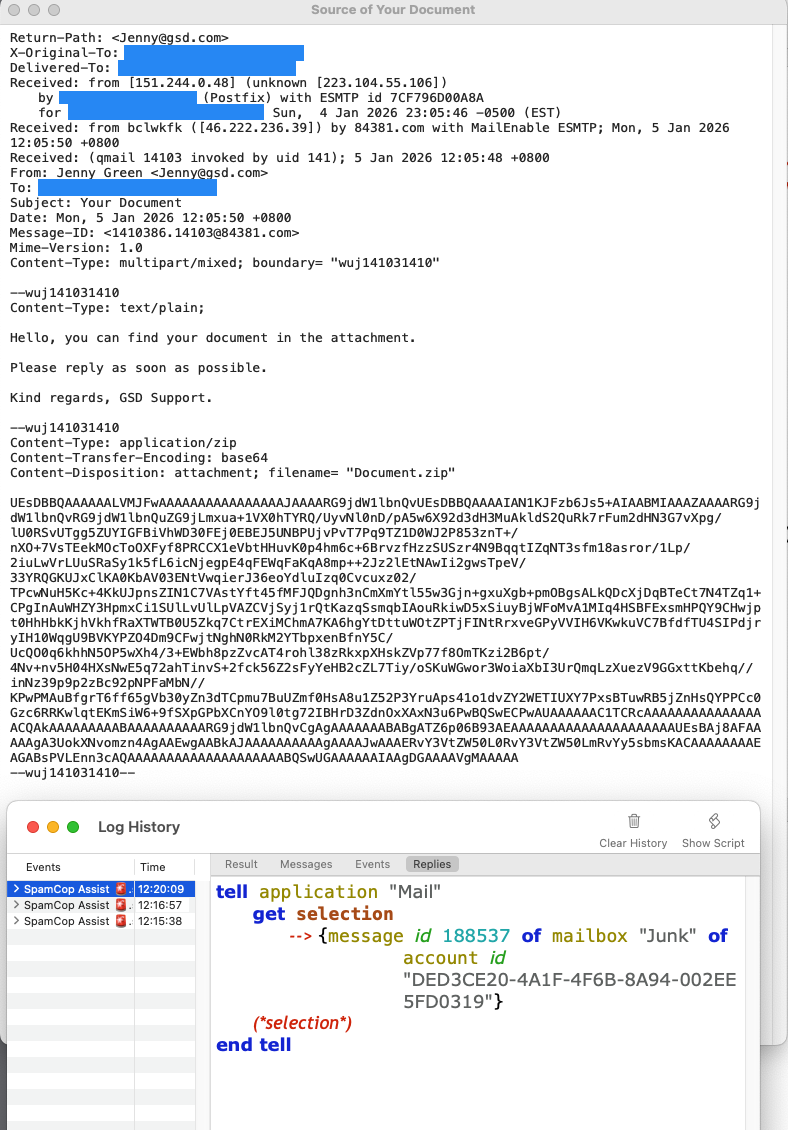This screenshot has height=1130, width=788.
Task: Close the Log History window
Action: 32,827
